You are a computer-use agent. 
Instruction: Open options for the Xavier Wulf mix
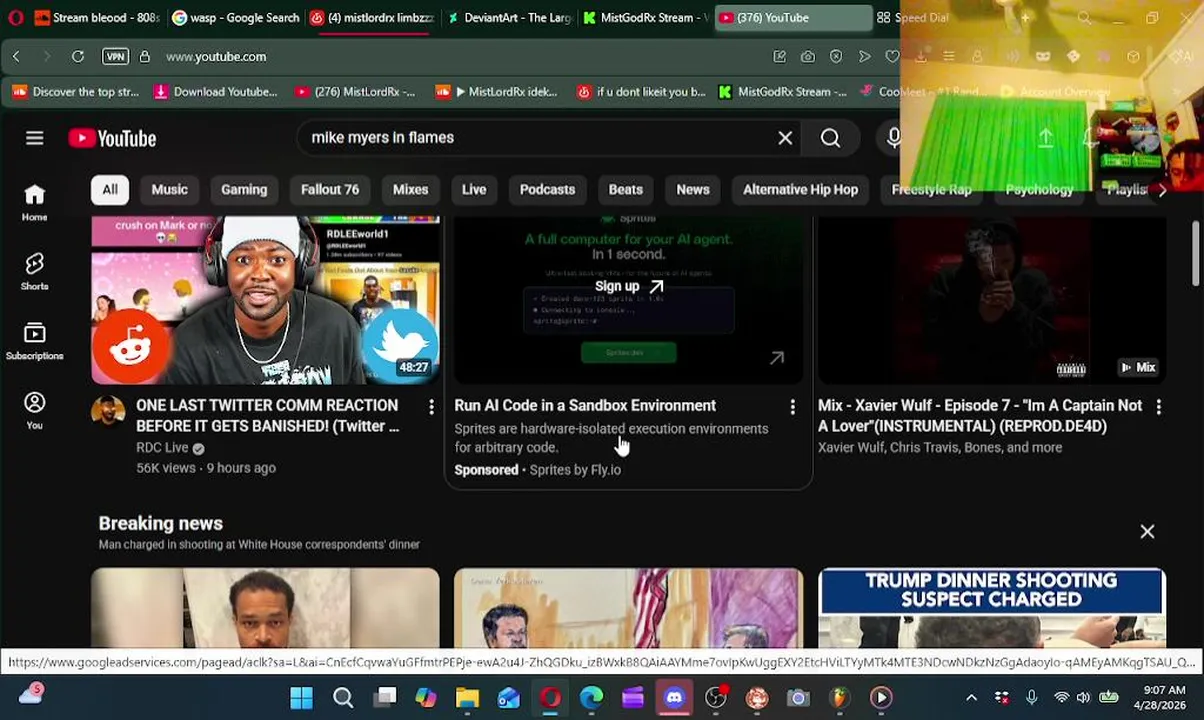coord(1158,407)
